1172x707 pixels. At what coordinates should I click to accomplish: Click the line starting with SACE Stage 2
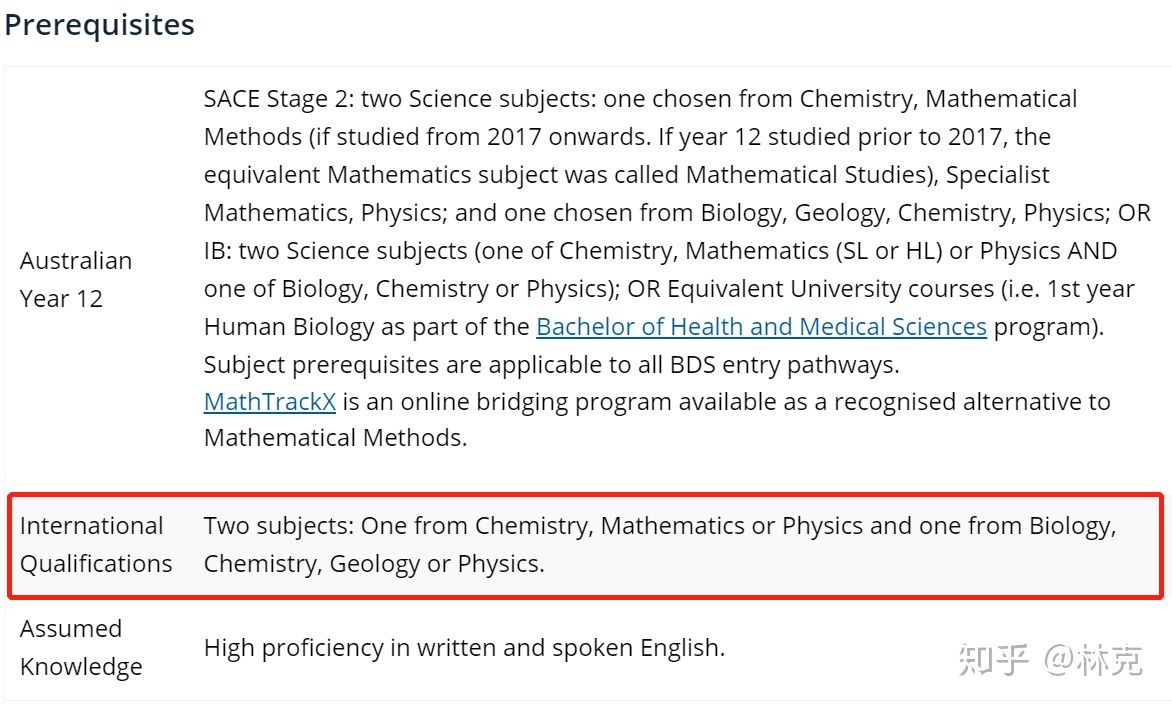coord(641,99)
